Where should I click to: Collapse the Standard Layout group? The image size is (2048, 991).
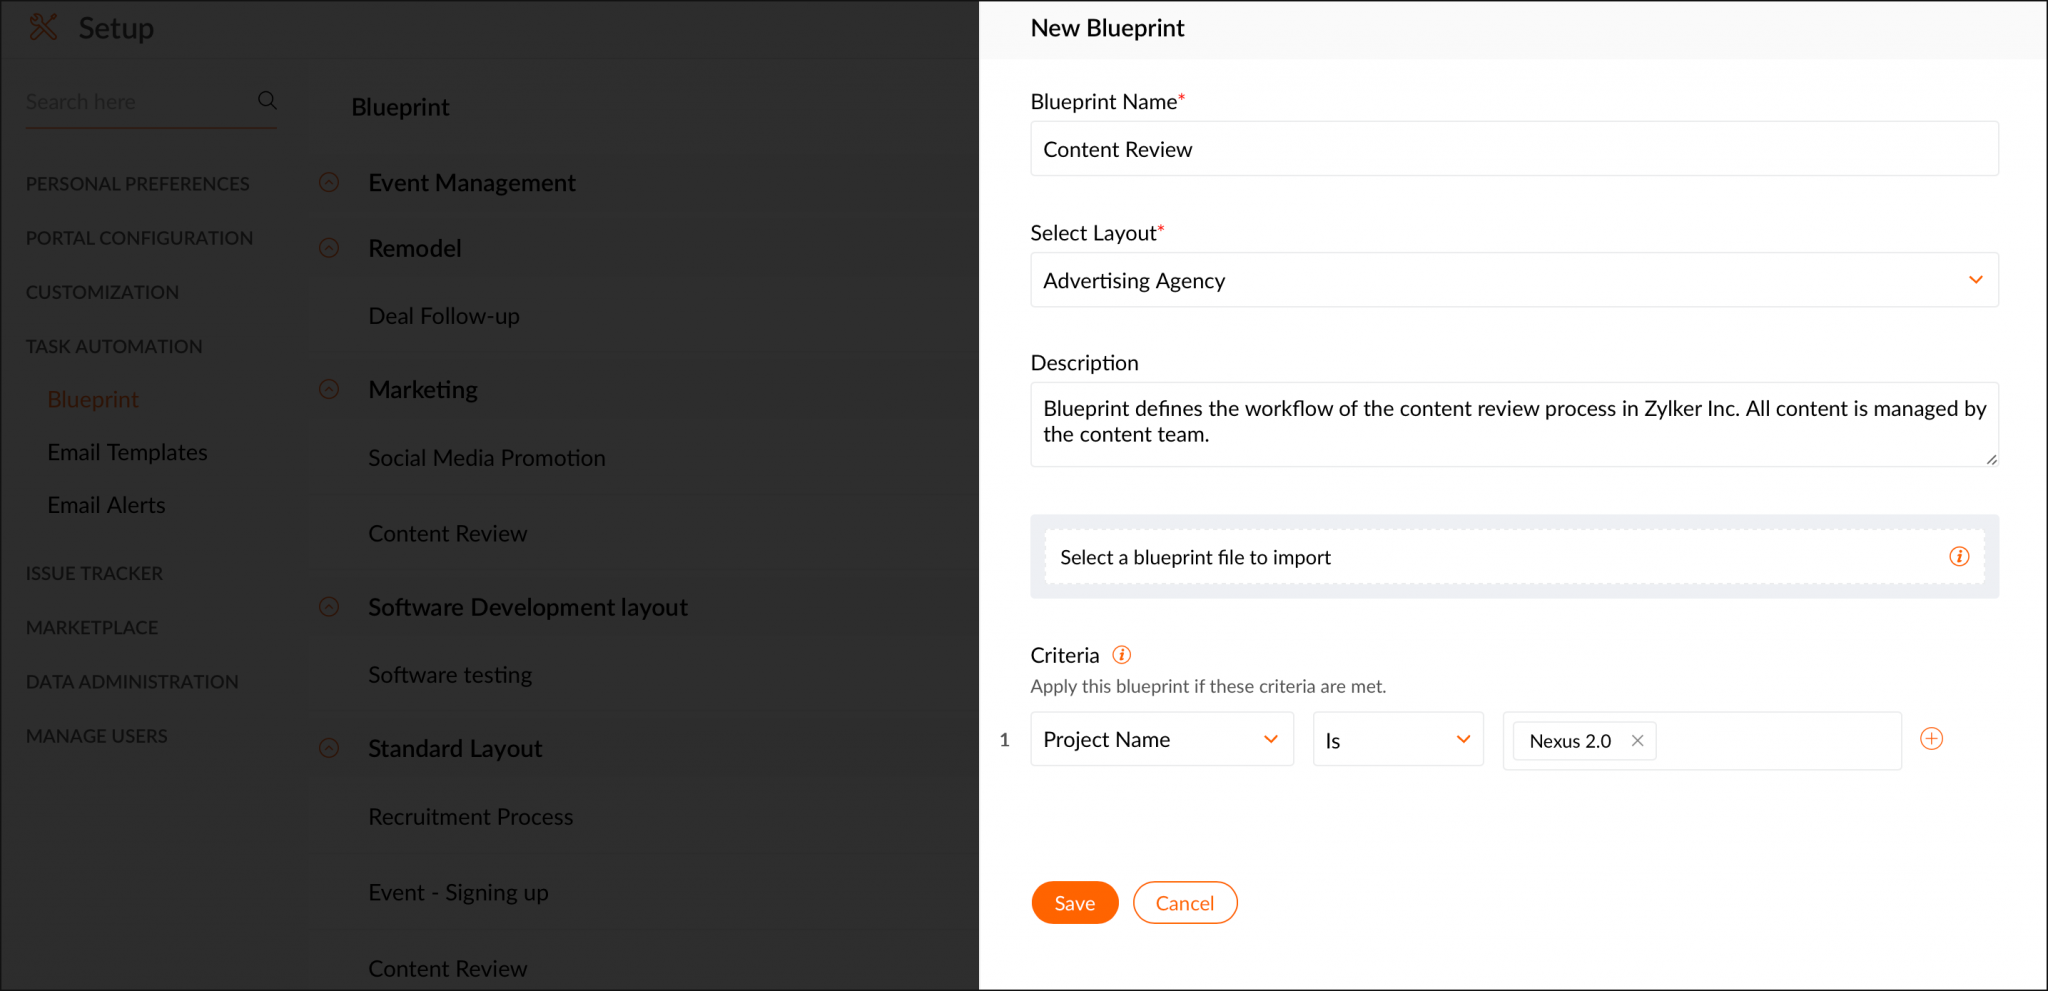click(329, 747)
